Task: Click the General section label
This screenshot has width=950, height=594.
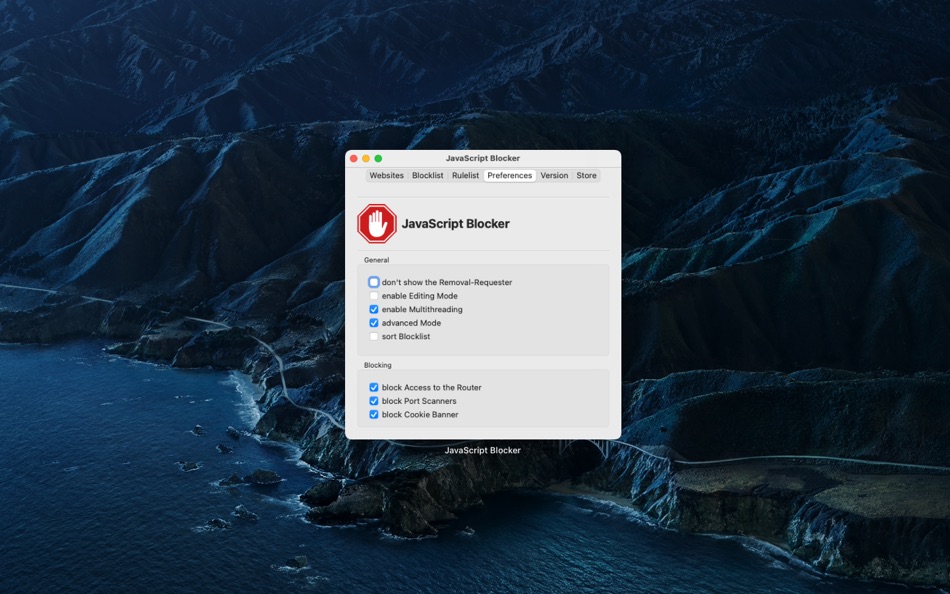Action: tap(376, 259)
